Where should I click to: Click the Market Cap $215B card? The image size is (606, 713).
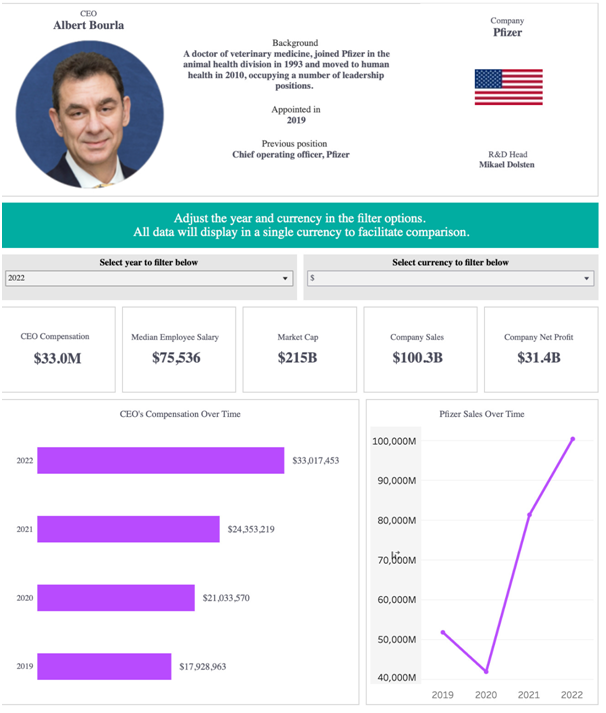pyautogui.click(x=299, y=349)
